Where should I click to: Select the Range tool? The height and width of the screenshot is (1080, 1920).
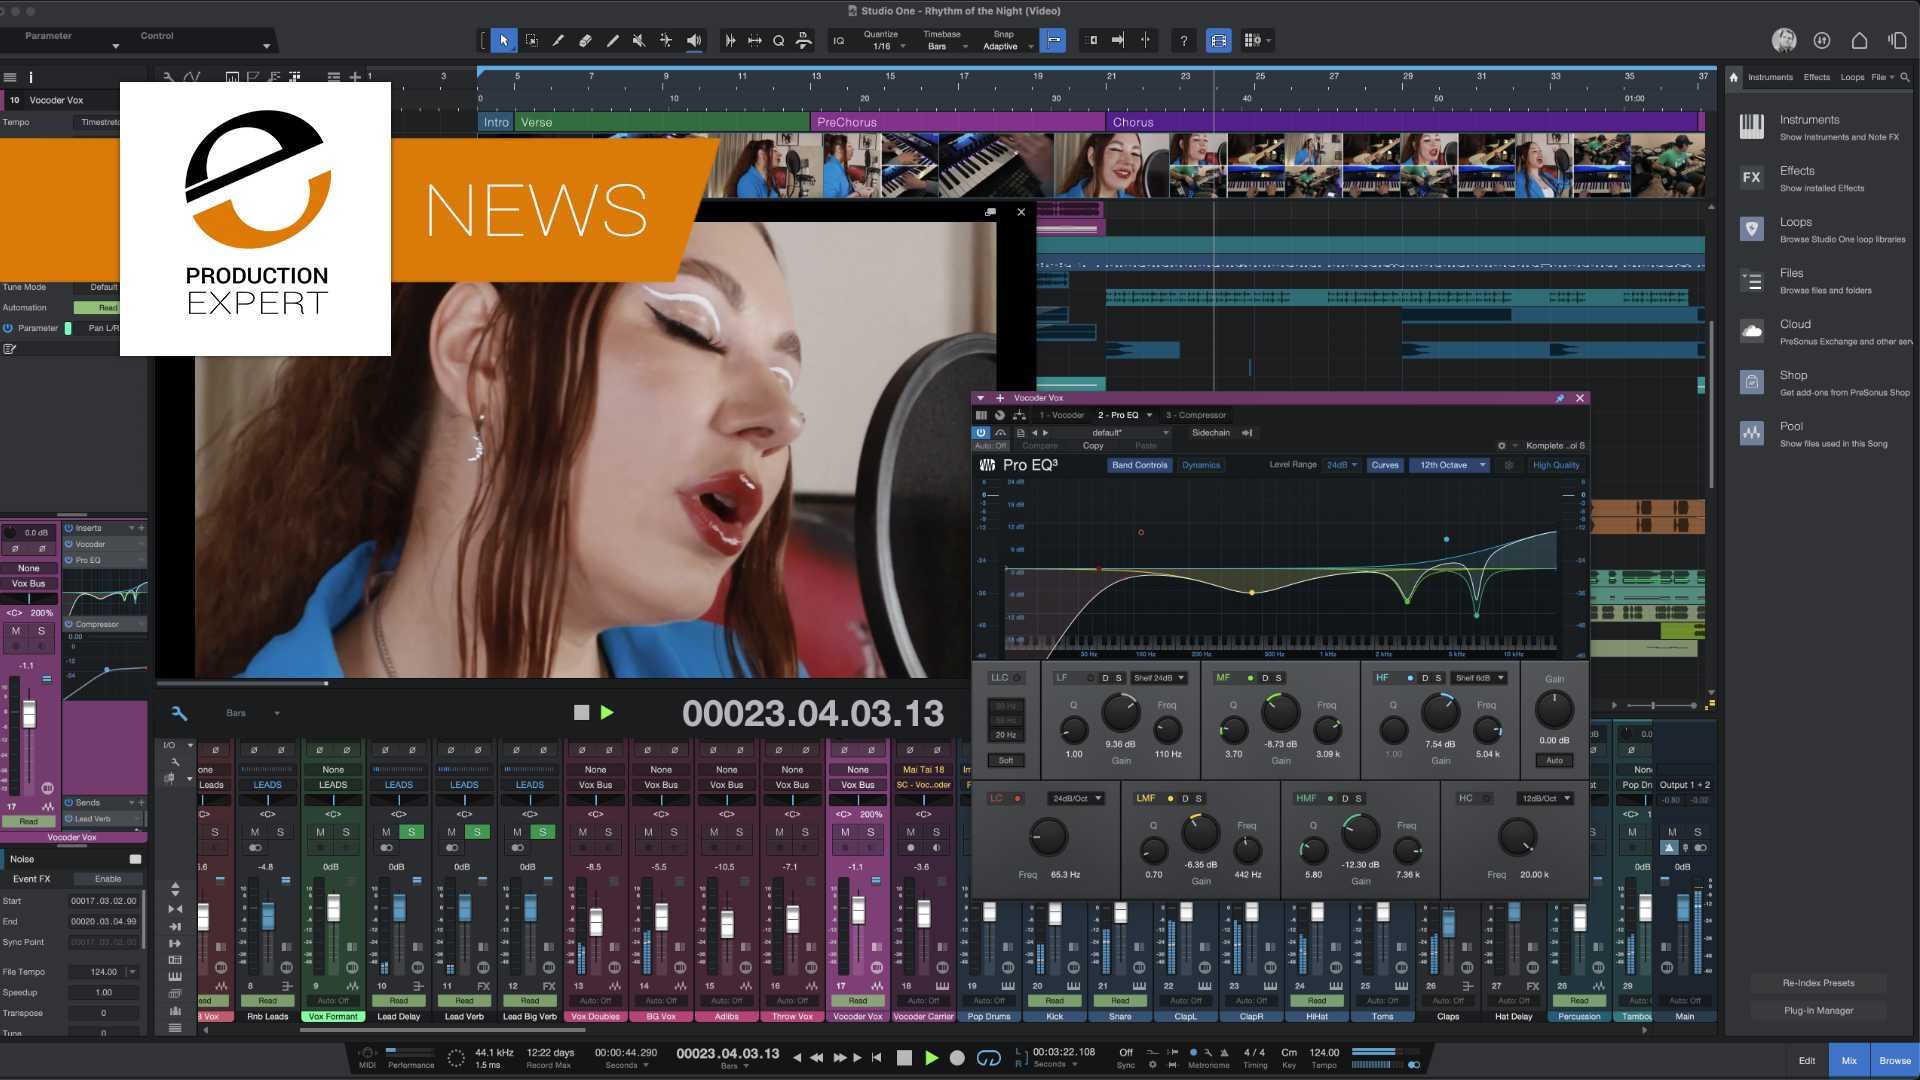[531, 41]
